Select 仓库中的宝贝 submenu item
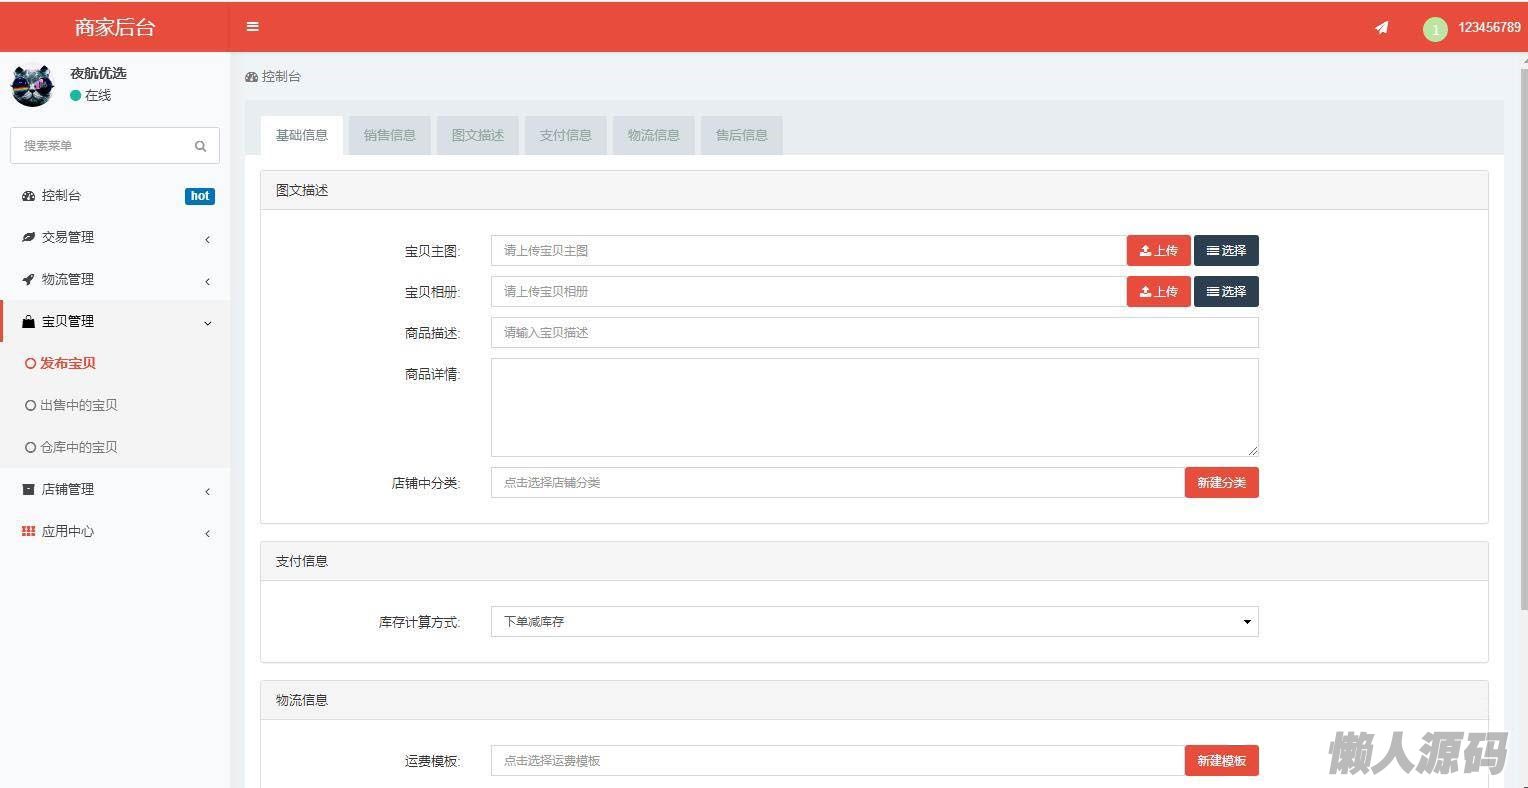Viewport: 1528px width, 788px height. [x=78, y=448]
